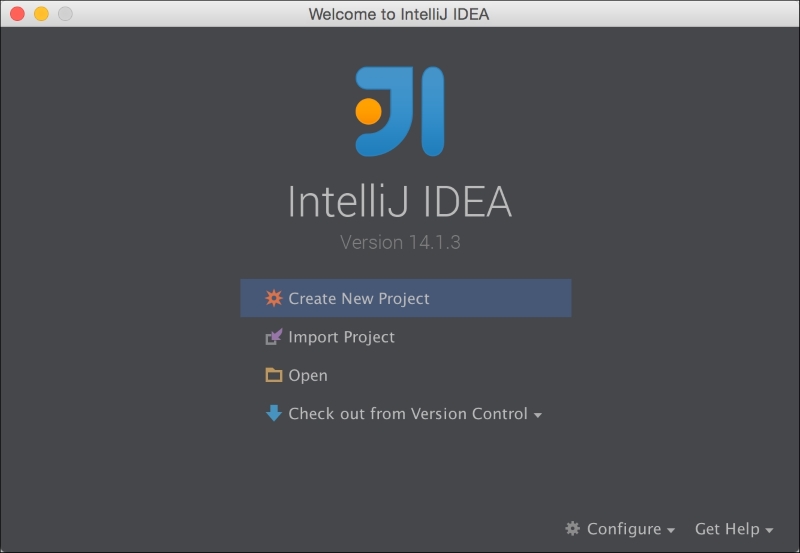Select the Open text link
The height and width of the screenshot is (553, 800).
[308, 376]
